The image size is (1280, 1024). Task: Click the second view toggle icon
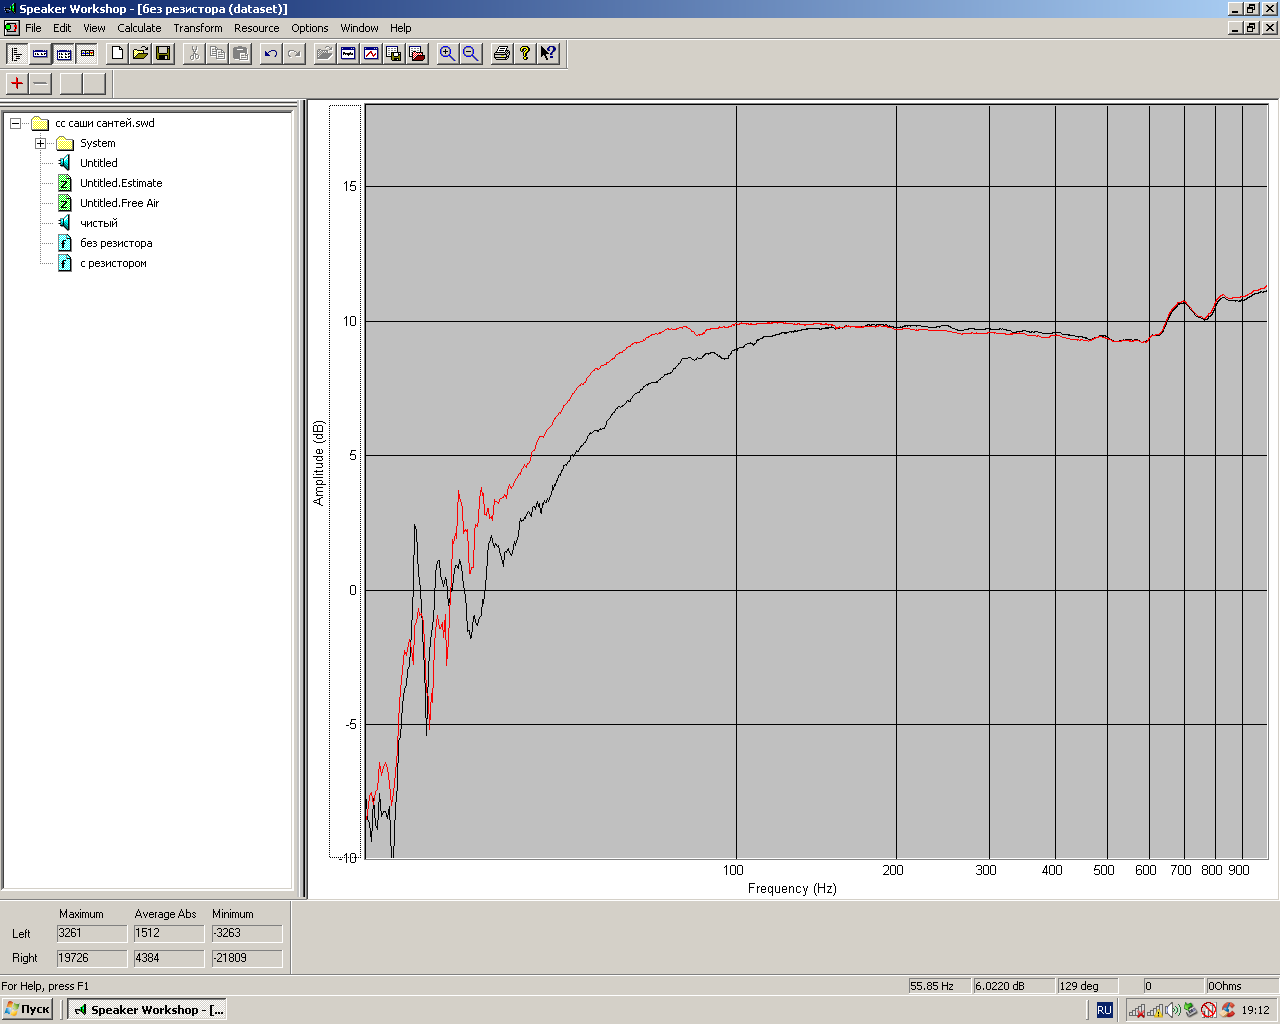click(x=40, y=53)
